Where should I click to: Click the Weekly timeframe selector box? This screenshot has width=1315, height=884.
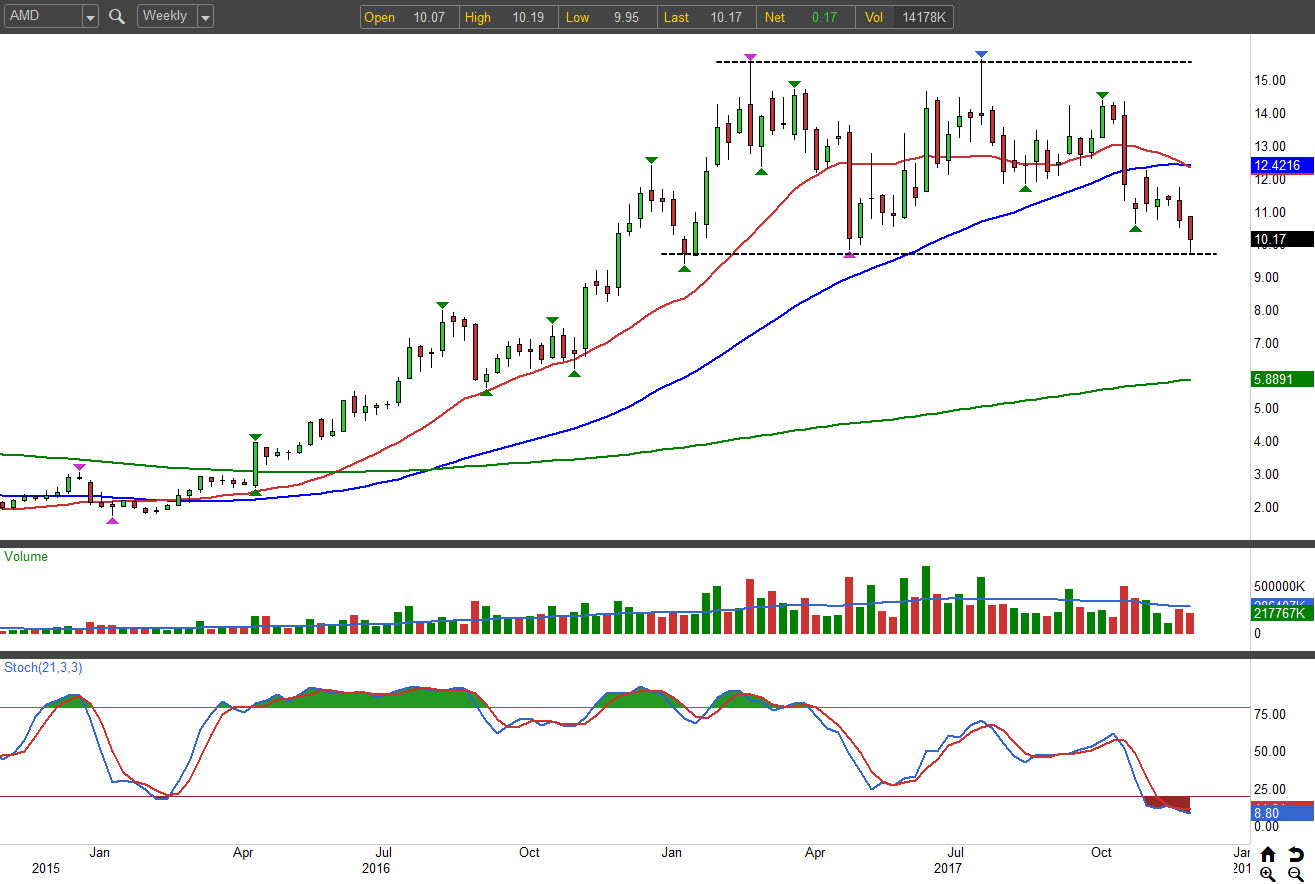point(166,17)
